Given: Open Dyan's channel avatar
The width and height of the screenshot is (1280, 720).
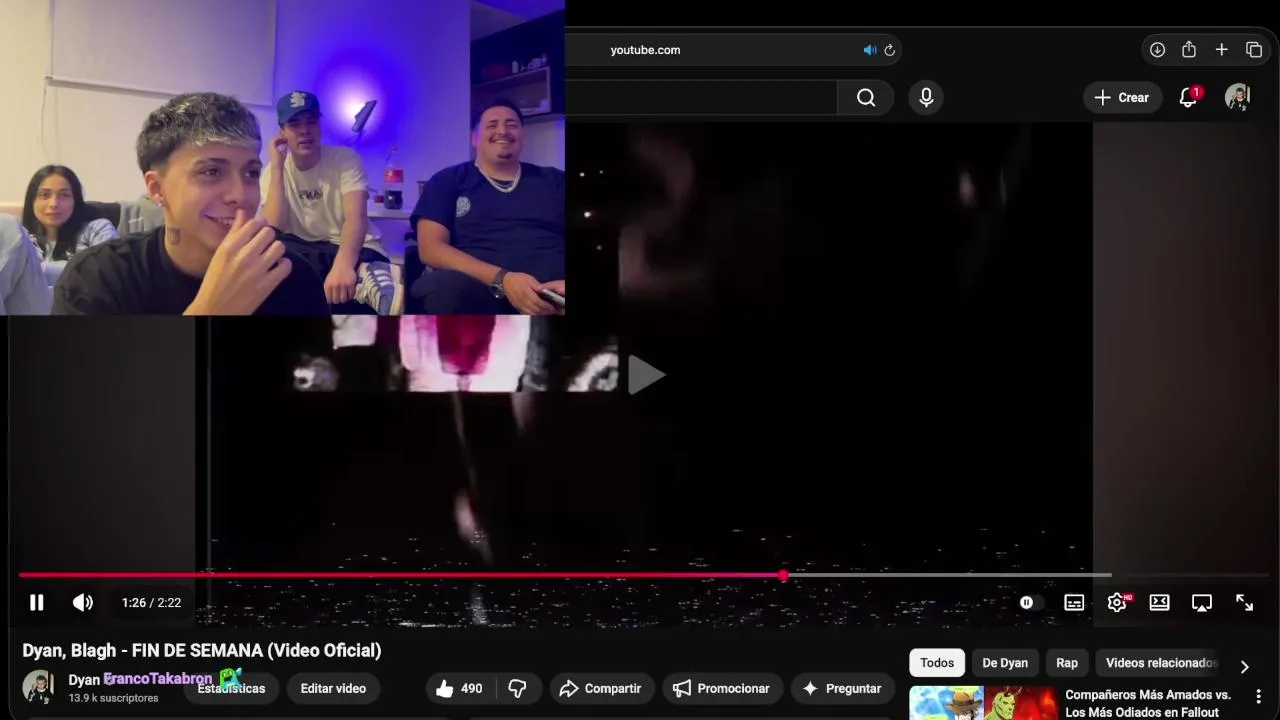Looking at the screenshot, I should 38,687.
